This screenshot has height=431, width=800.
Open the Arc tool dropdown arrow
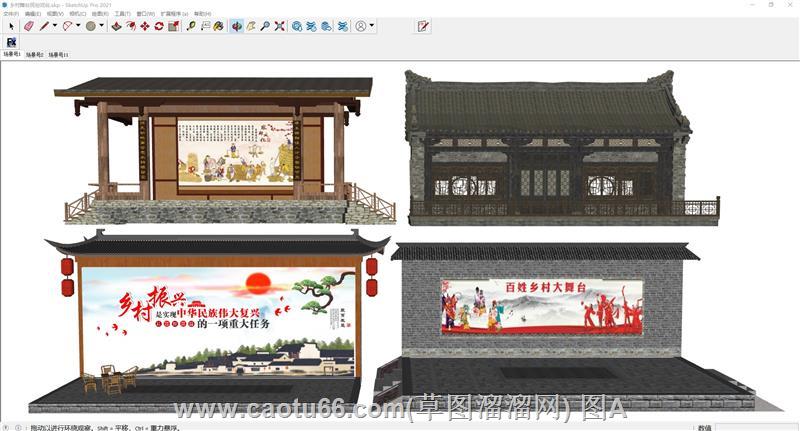(x=78, y=26)
